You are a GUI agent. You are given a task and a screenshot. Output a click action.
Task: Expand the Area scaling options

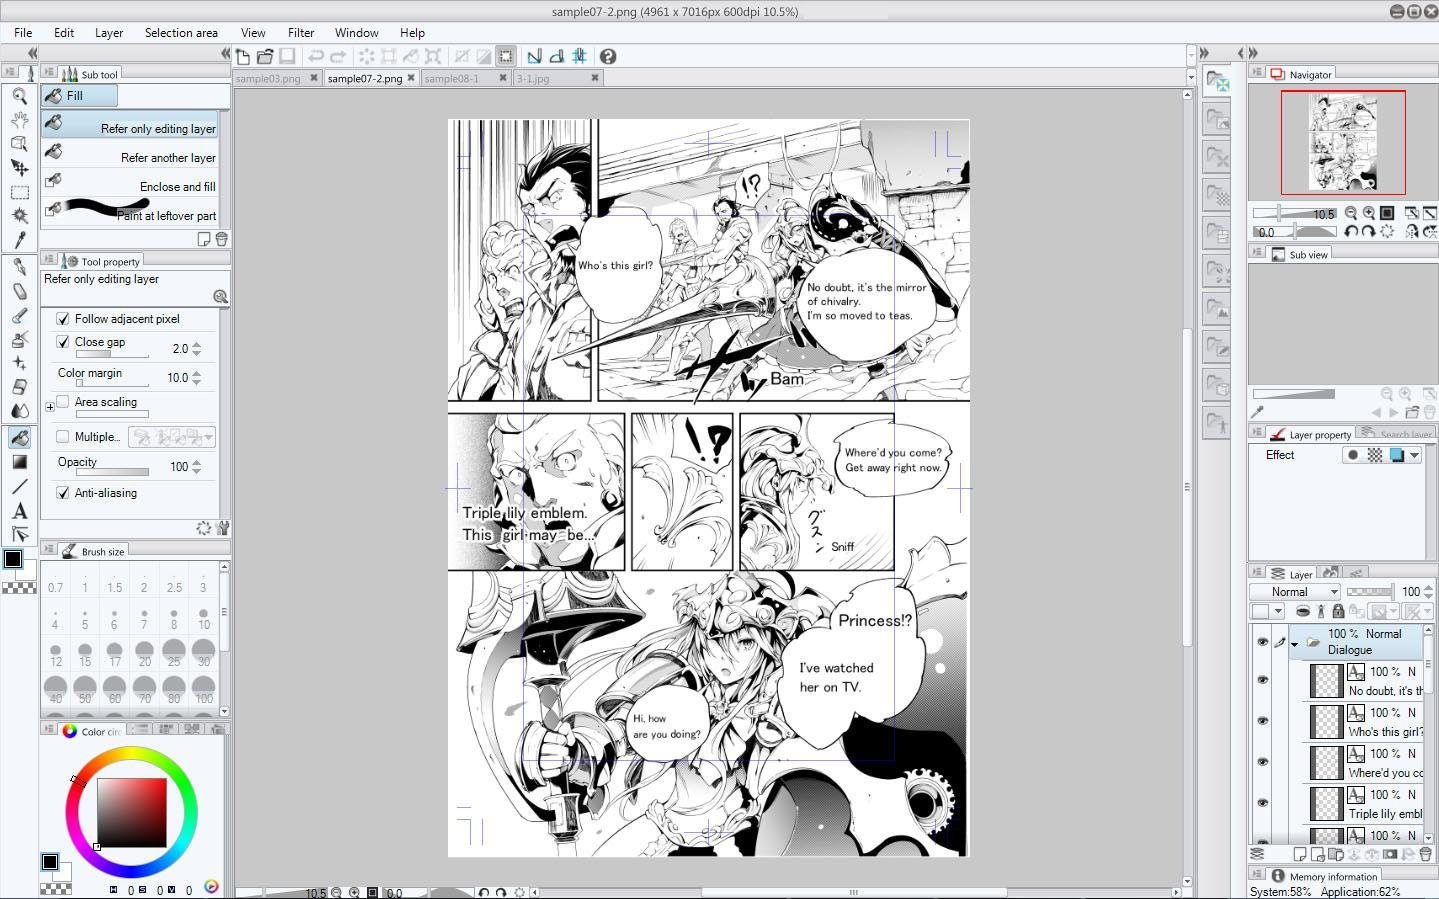pos(50,407)
